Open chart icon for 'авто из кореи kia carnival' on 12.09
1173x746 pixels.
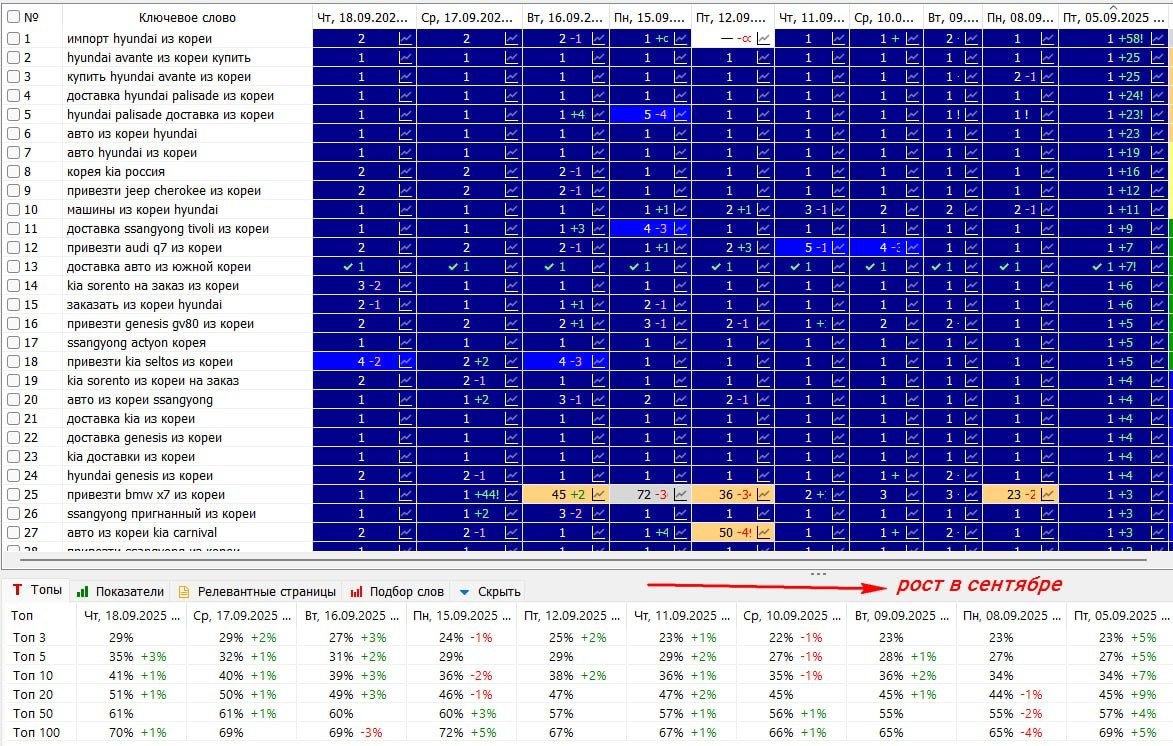coord(763,533)
